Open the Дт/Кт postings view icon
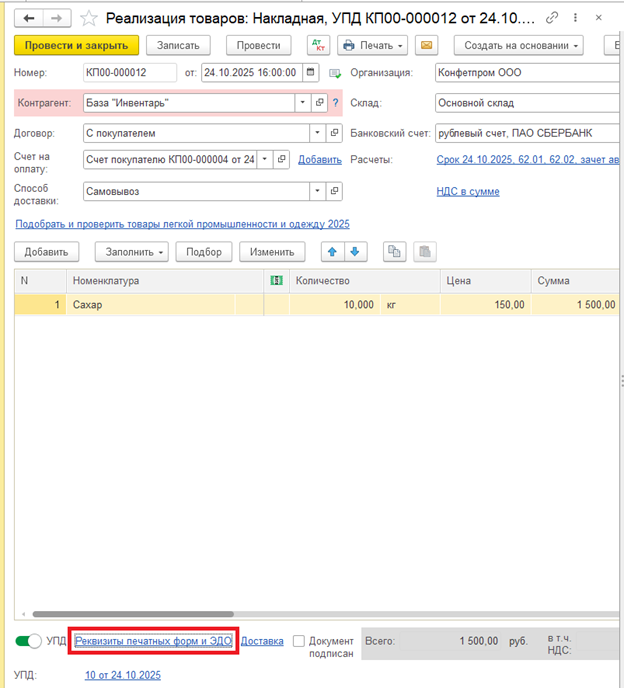Screen dimensions: 624x688 click(318, 45)
